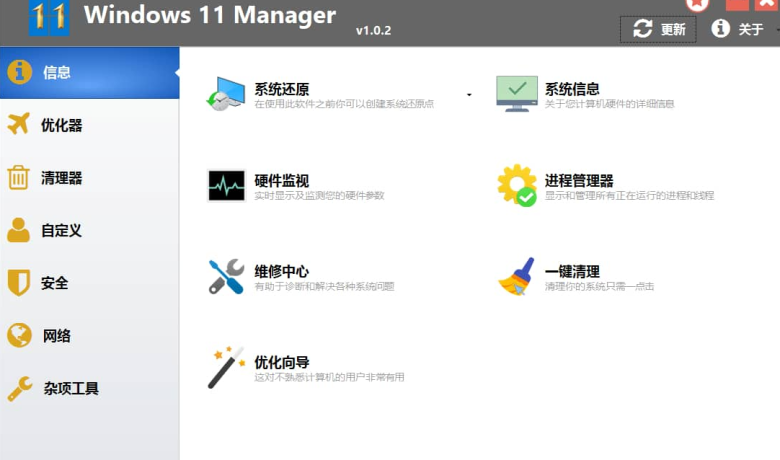Click the wrench icon for 杂项工具
The image size is (780, 460).
[x=20, y=388]
